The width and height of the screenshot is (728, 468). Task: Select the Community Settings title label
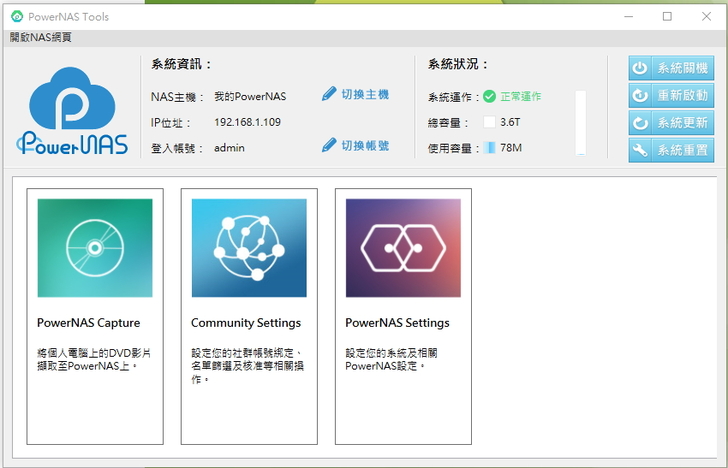[x=246, y=323]
